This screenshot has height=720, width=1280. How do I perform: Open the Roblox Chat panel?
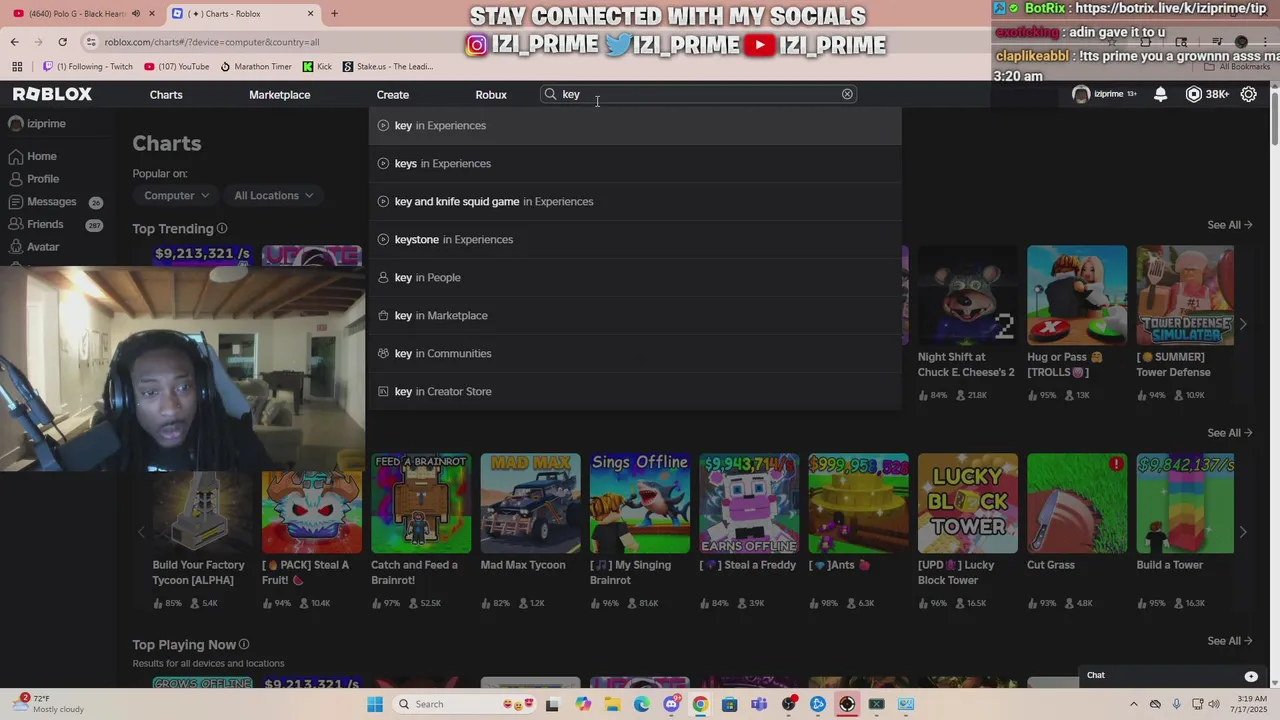1172,676
